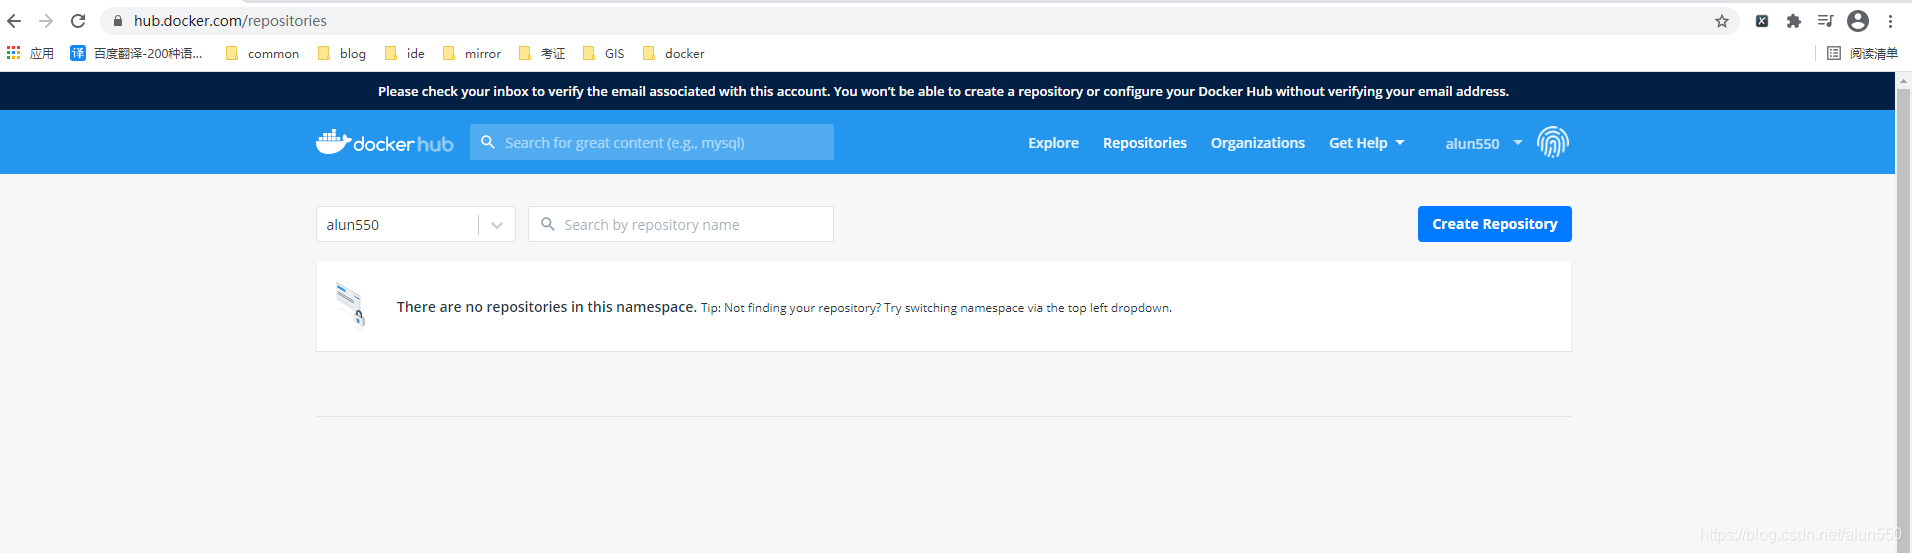Open the blog bookmarks folder
Viewport: 1912px width, 553px height.
(342, 53)
